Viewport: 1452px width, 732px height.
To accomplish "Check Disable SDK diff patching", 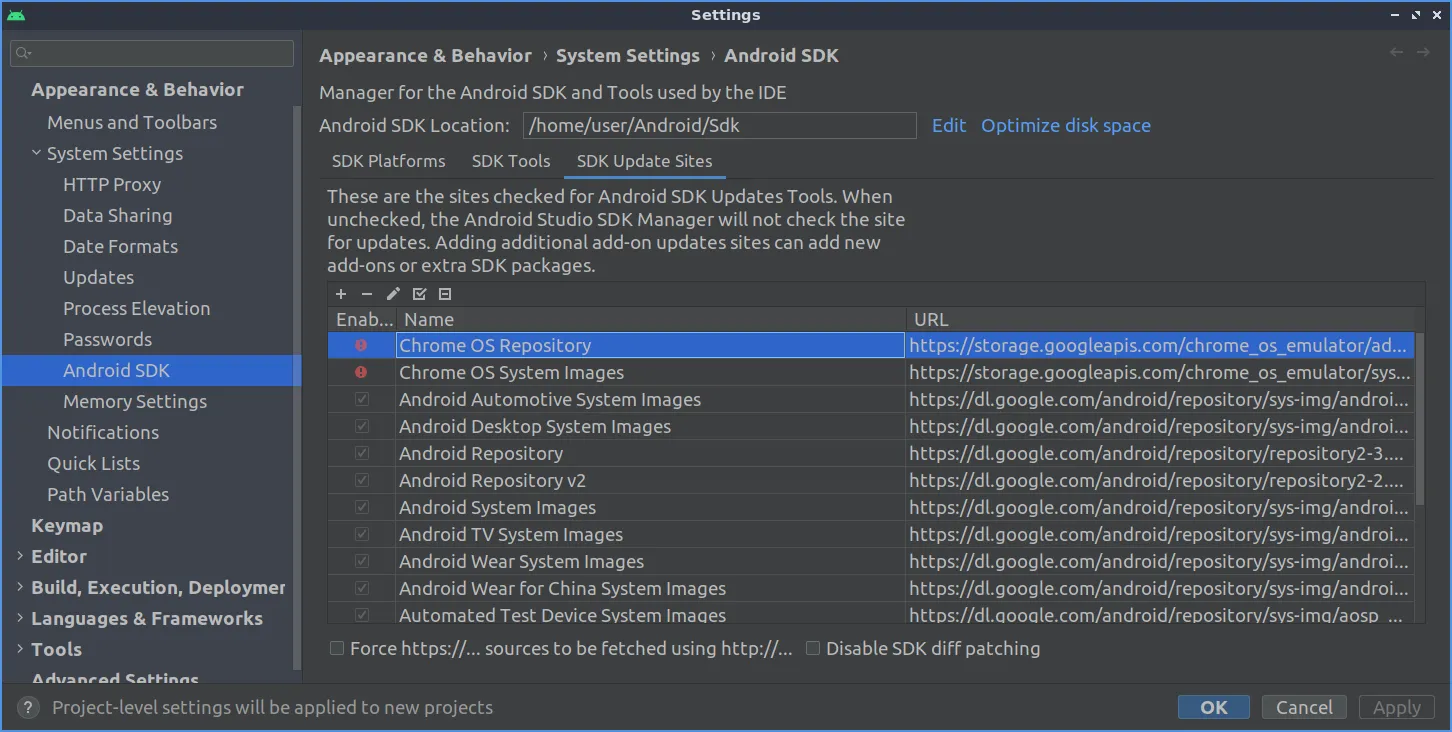I will tap(813, 648).
